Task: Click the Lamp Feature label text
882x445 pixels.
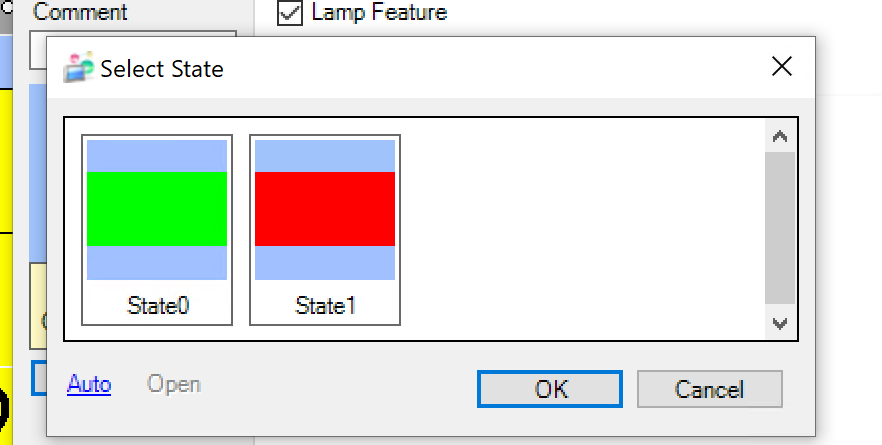Action: 379,13
